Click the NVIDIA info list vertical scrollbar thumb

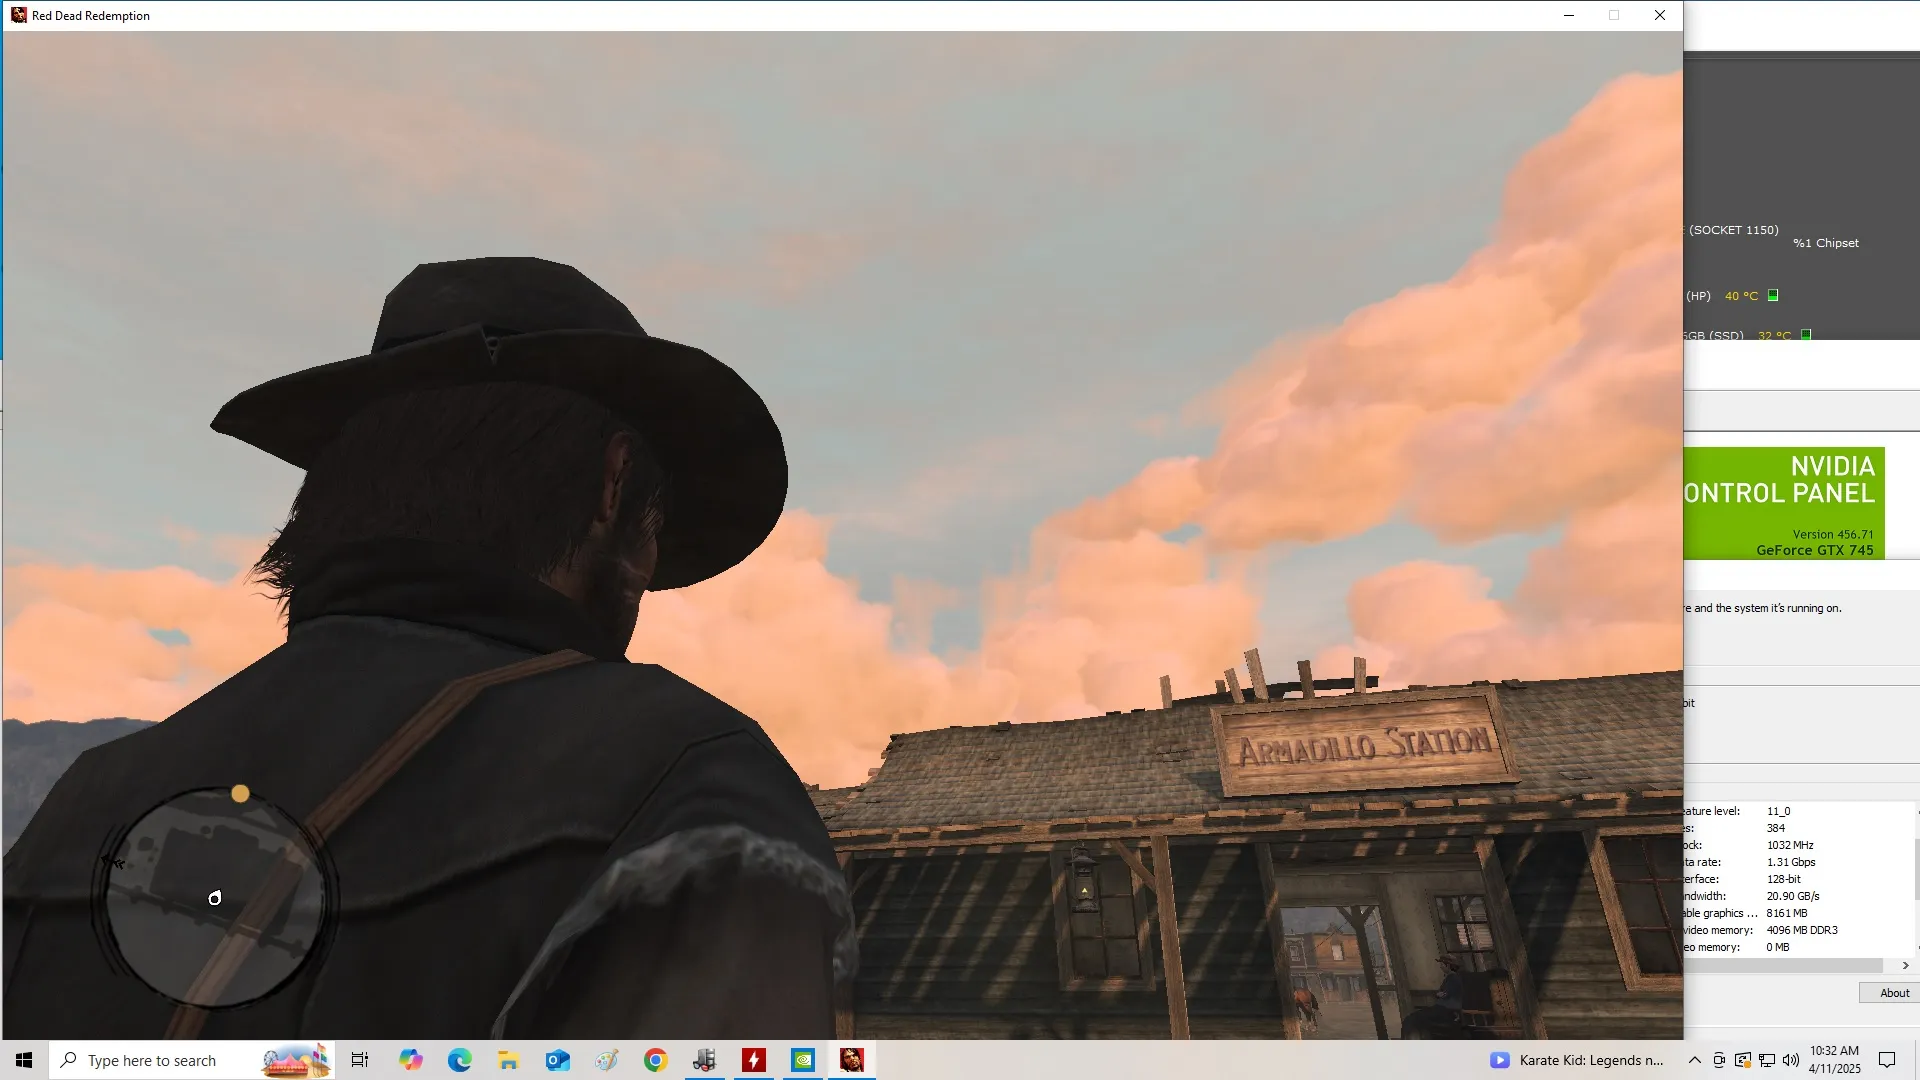(x=1916, y=869)
